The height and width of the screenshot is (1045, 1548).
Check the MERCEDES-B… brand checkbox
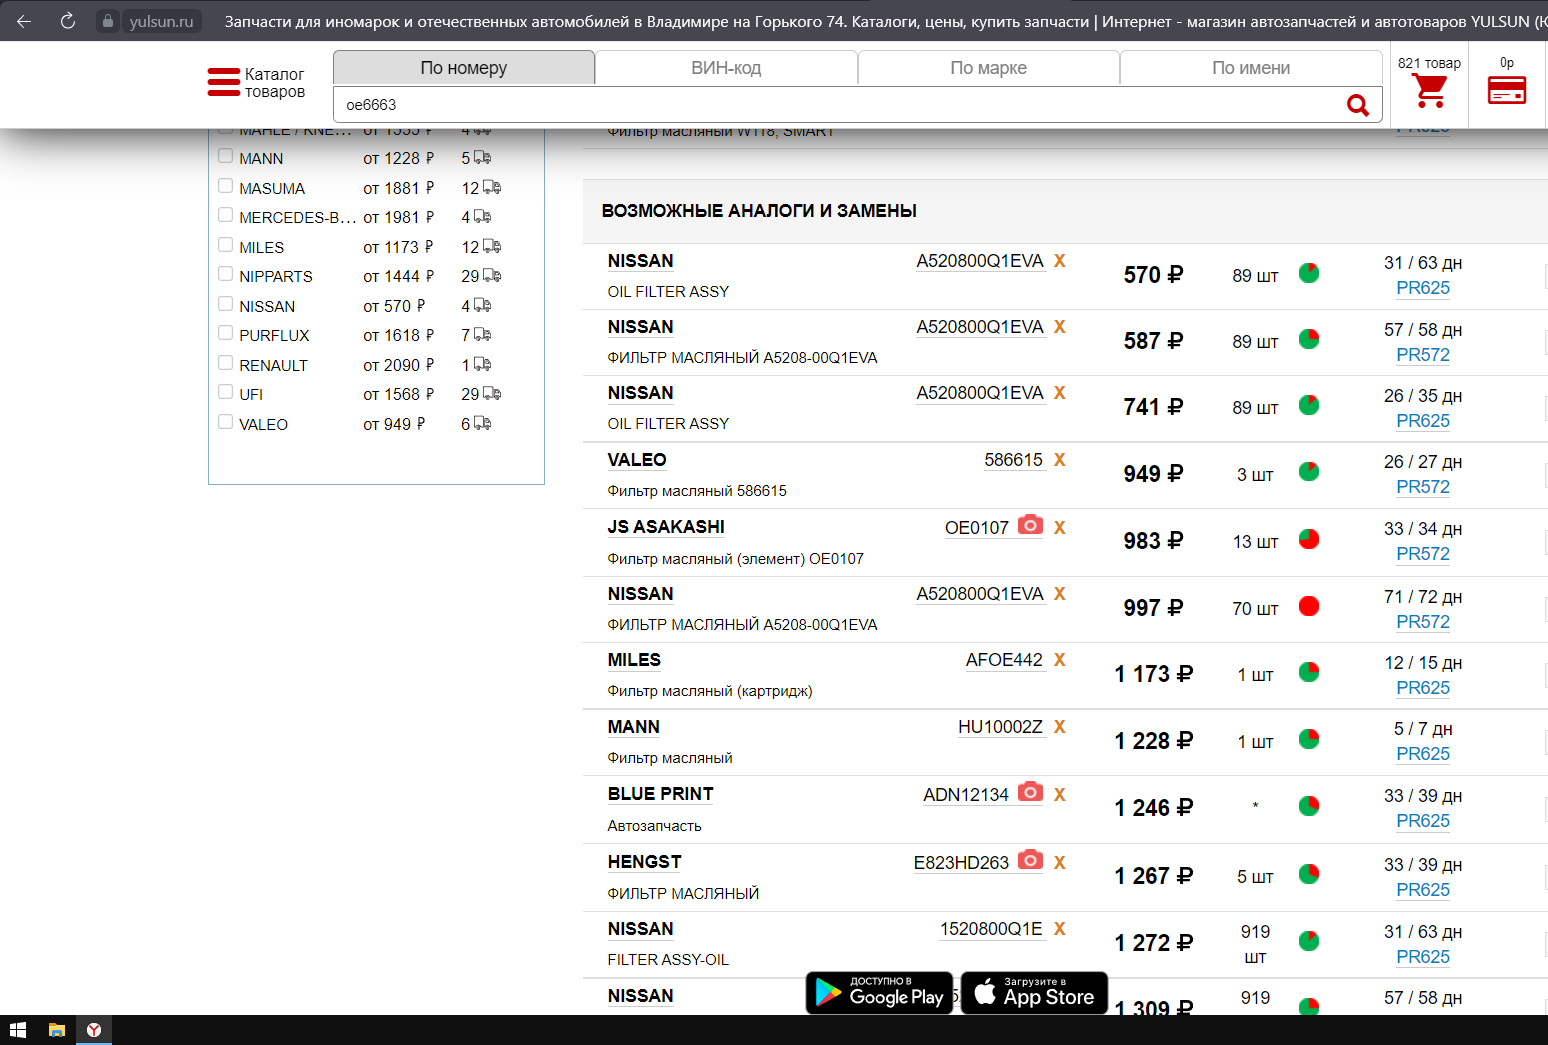[226, 215]
